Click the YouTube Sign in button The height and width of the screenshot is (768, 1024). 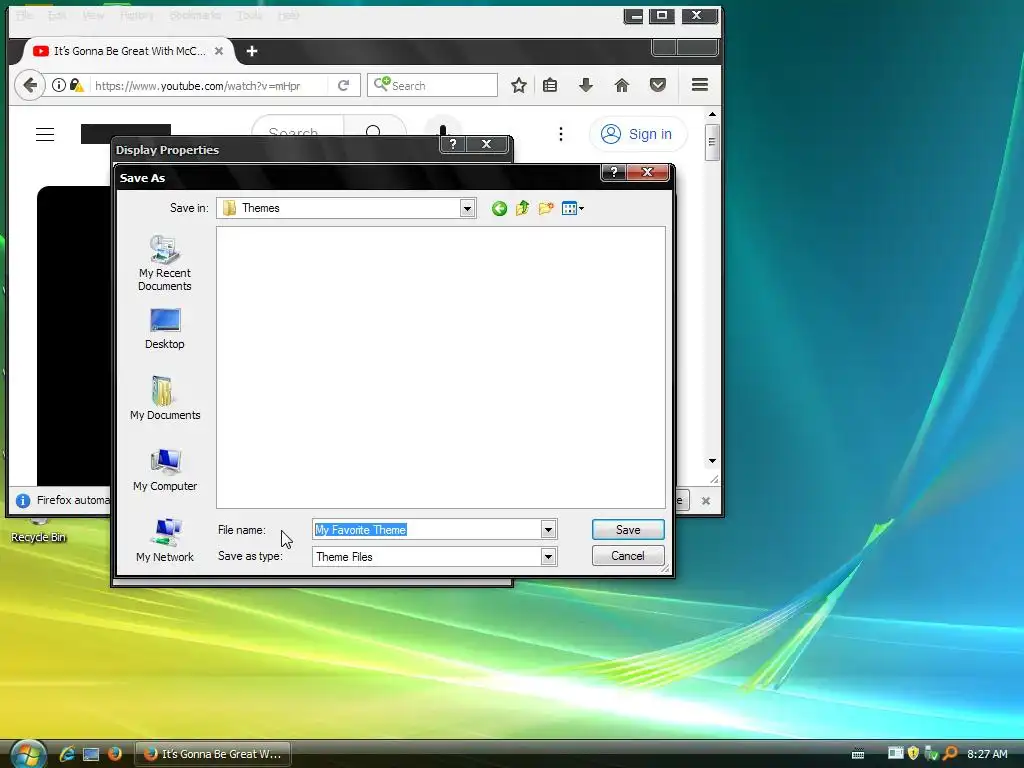point(637,134)
